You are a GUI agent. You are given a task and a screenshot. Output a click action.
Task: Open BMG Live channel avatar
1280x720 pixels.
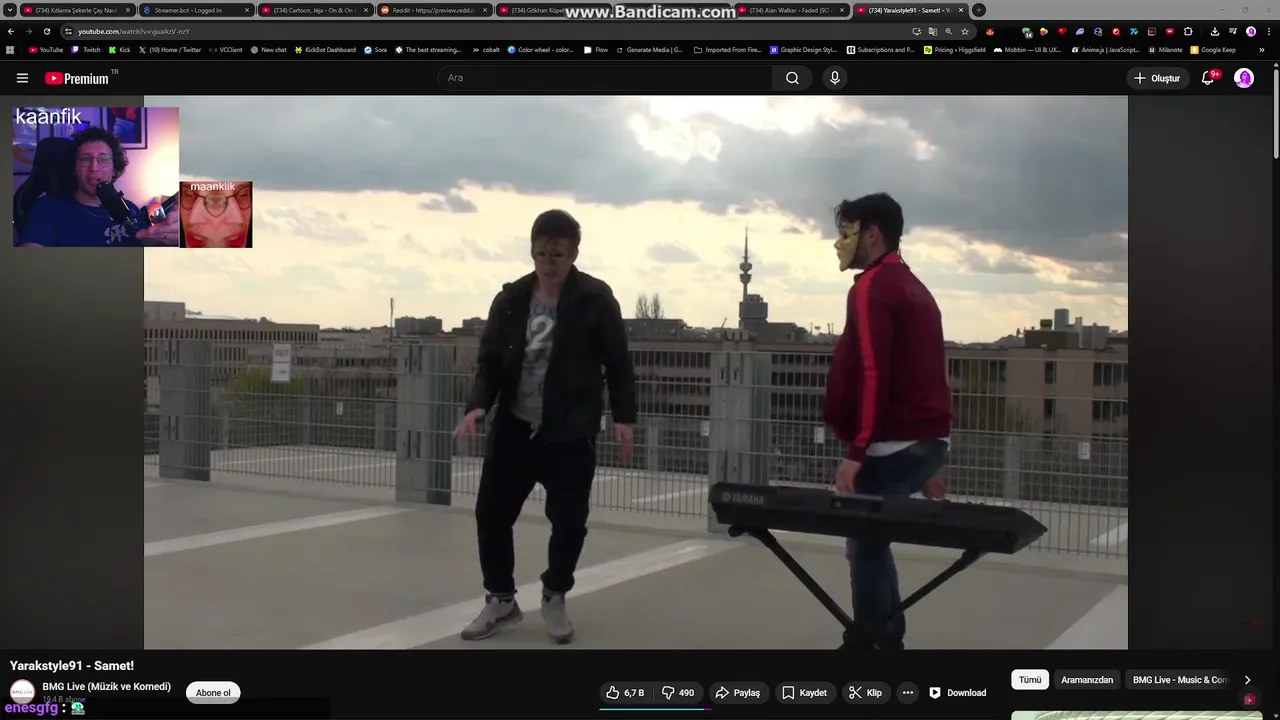click(x=22, y=691)
